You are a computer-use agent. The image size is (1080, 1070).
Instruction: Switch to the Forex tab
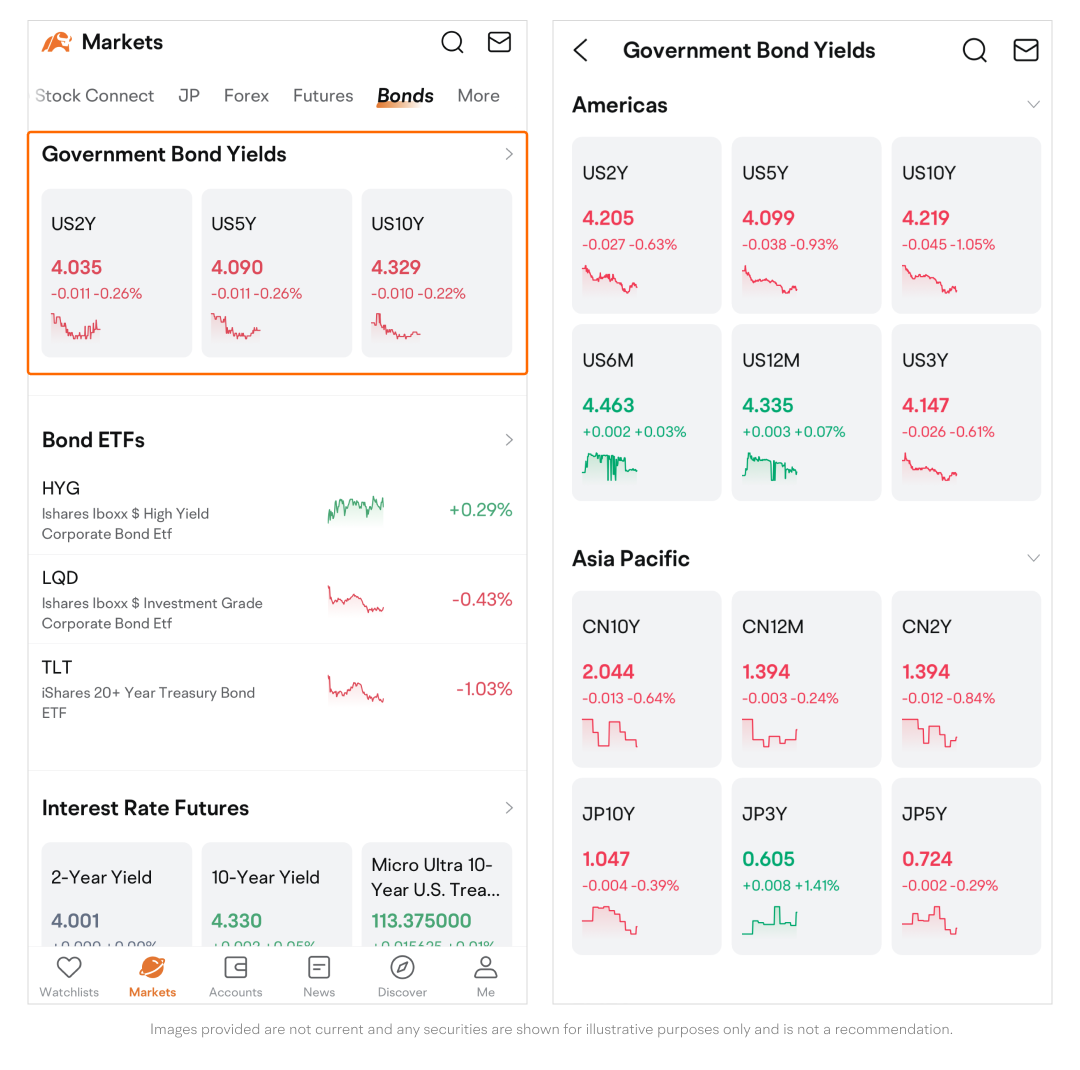[x=246, y=96]
